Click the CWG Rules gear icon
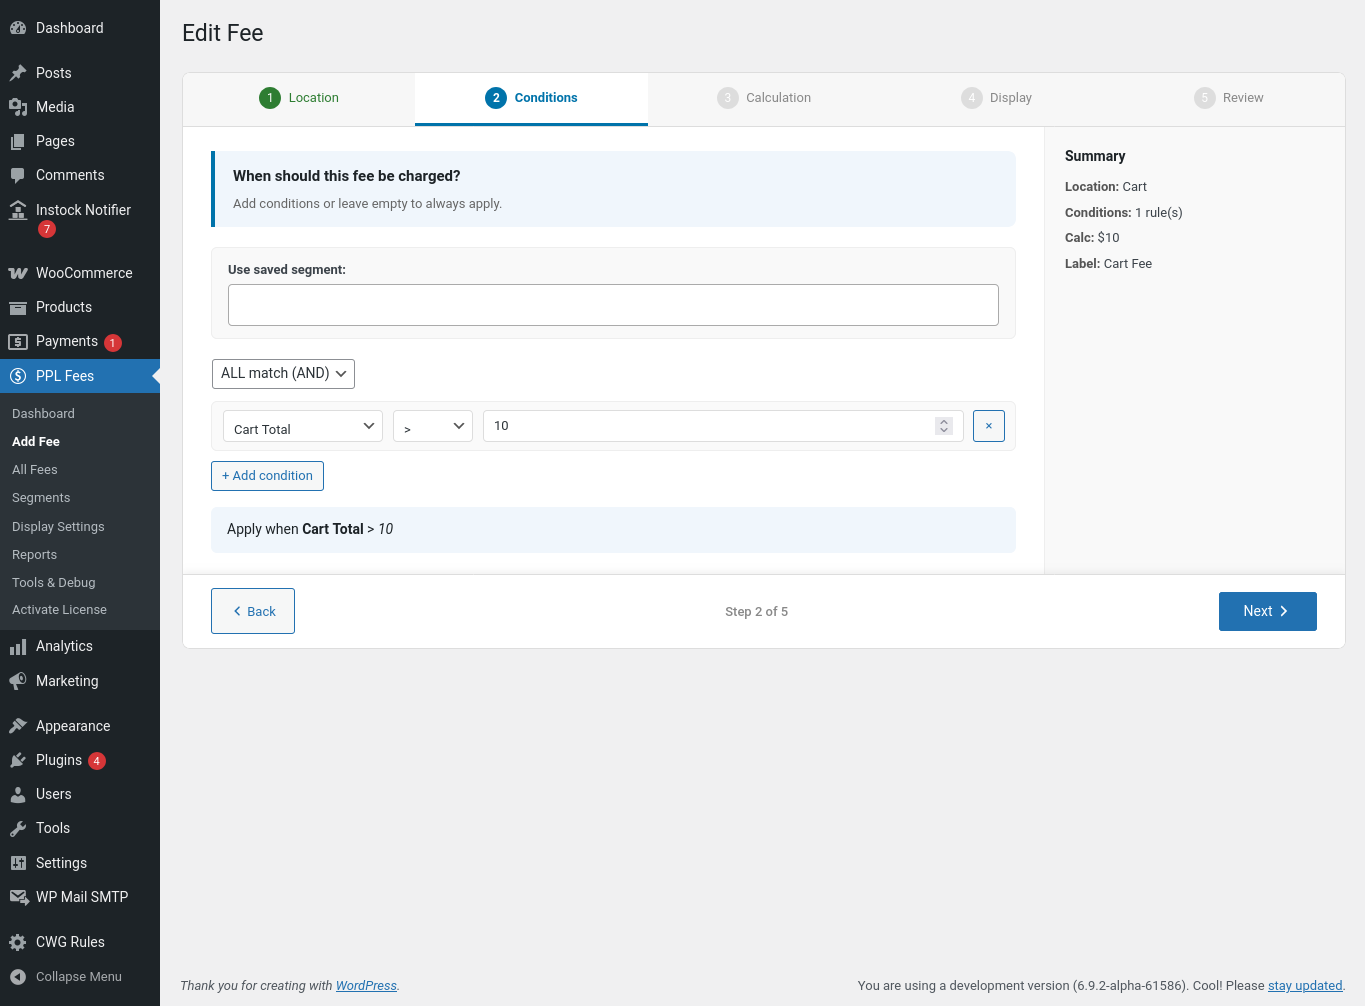Screen dimensions: 1365x1006 [x=18, y=942]
